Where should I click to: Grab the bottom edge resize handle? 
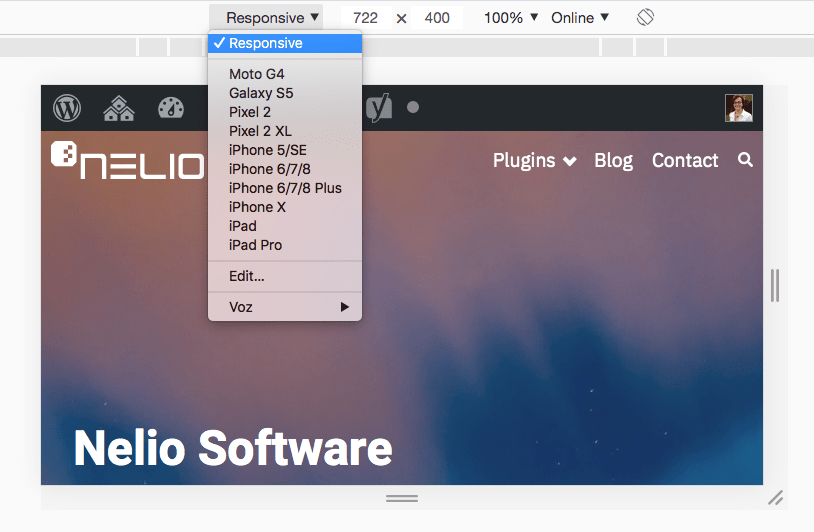pyautogui.click(x=402, y=498)
